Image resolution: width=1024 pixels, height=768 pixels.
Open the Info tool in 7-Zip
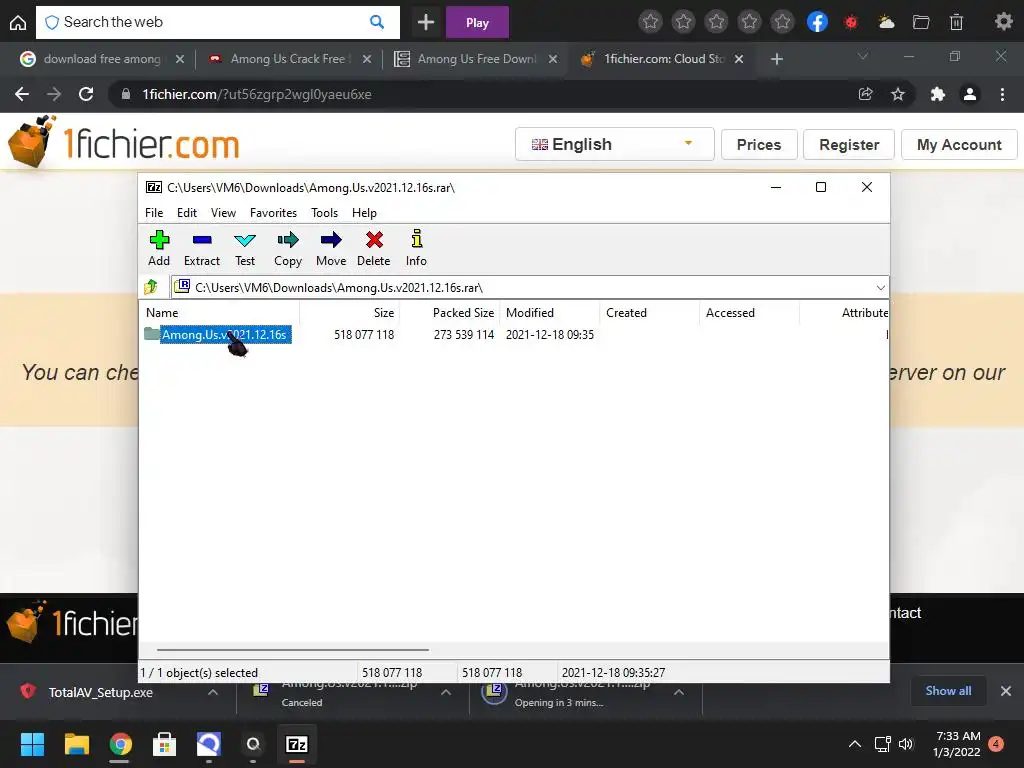click(416, 249)
